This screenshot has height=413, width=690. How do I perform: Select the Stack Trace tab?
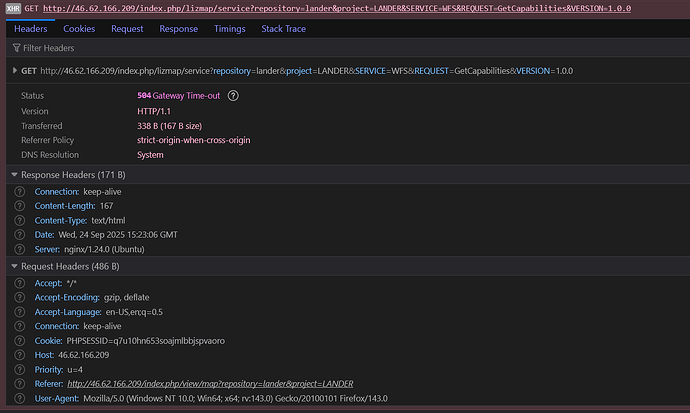coord(284,29)
